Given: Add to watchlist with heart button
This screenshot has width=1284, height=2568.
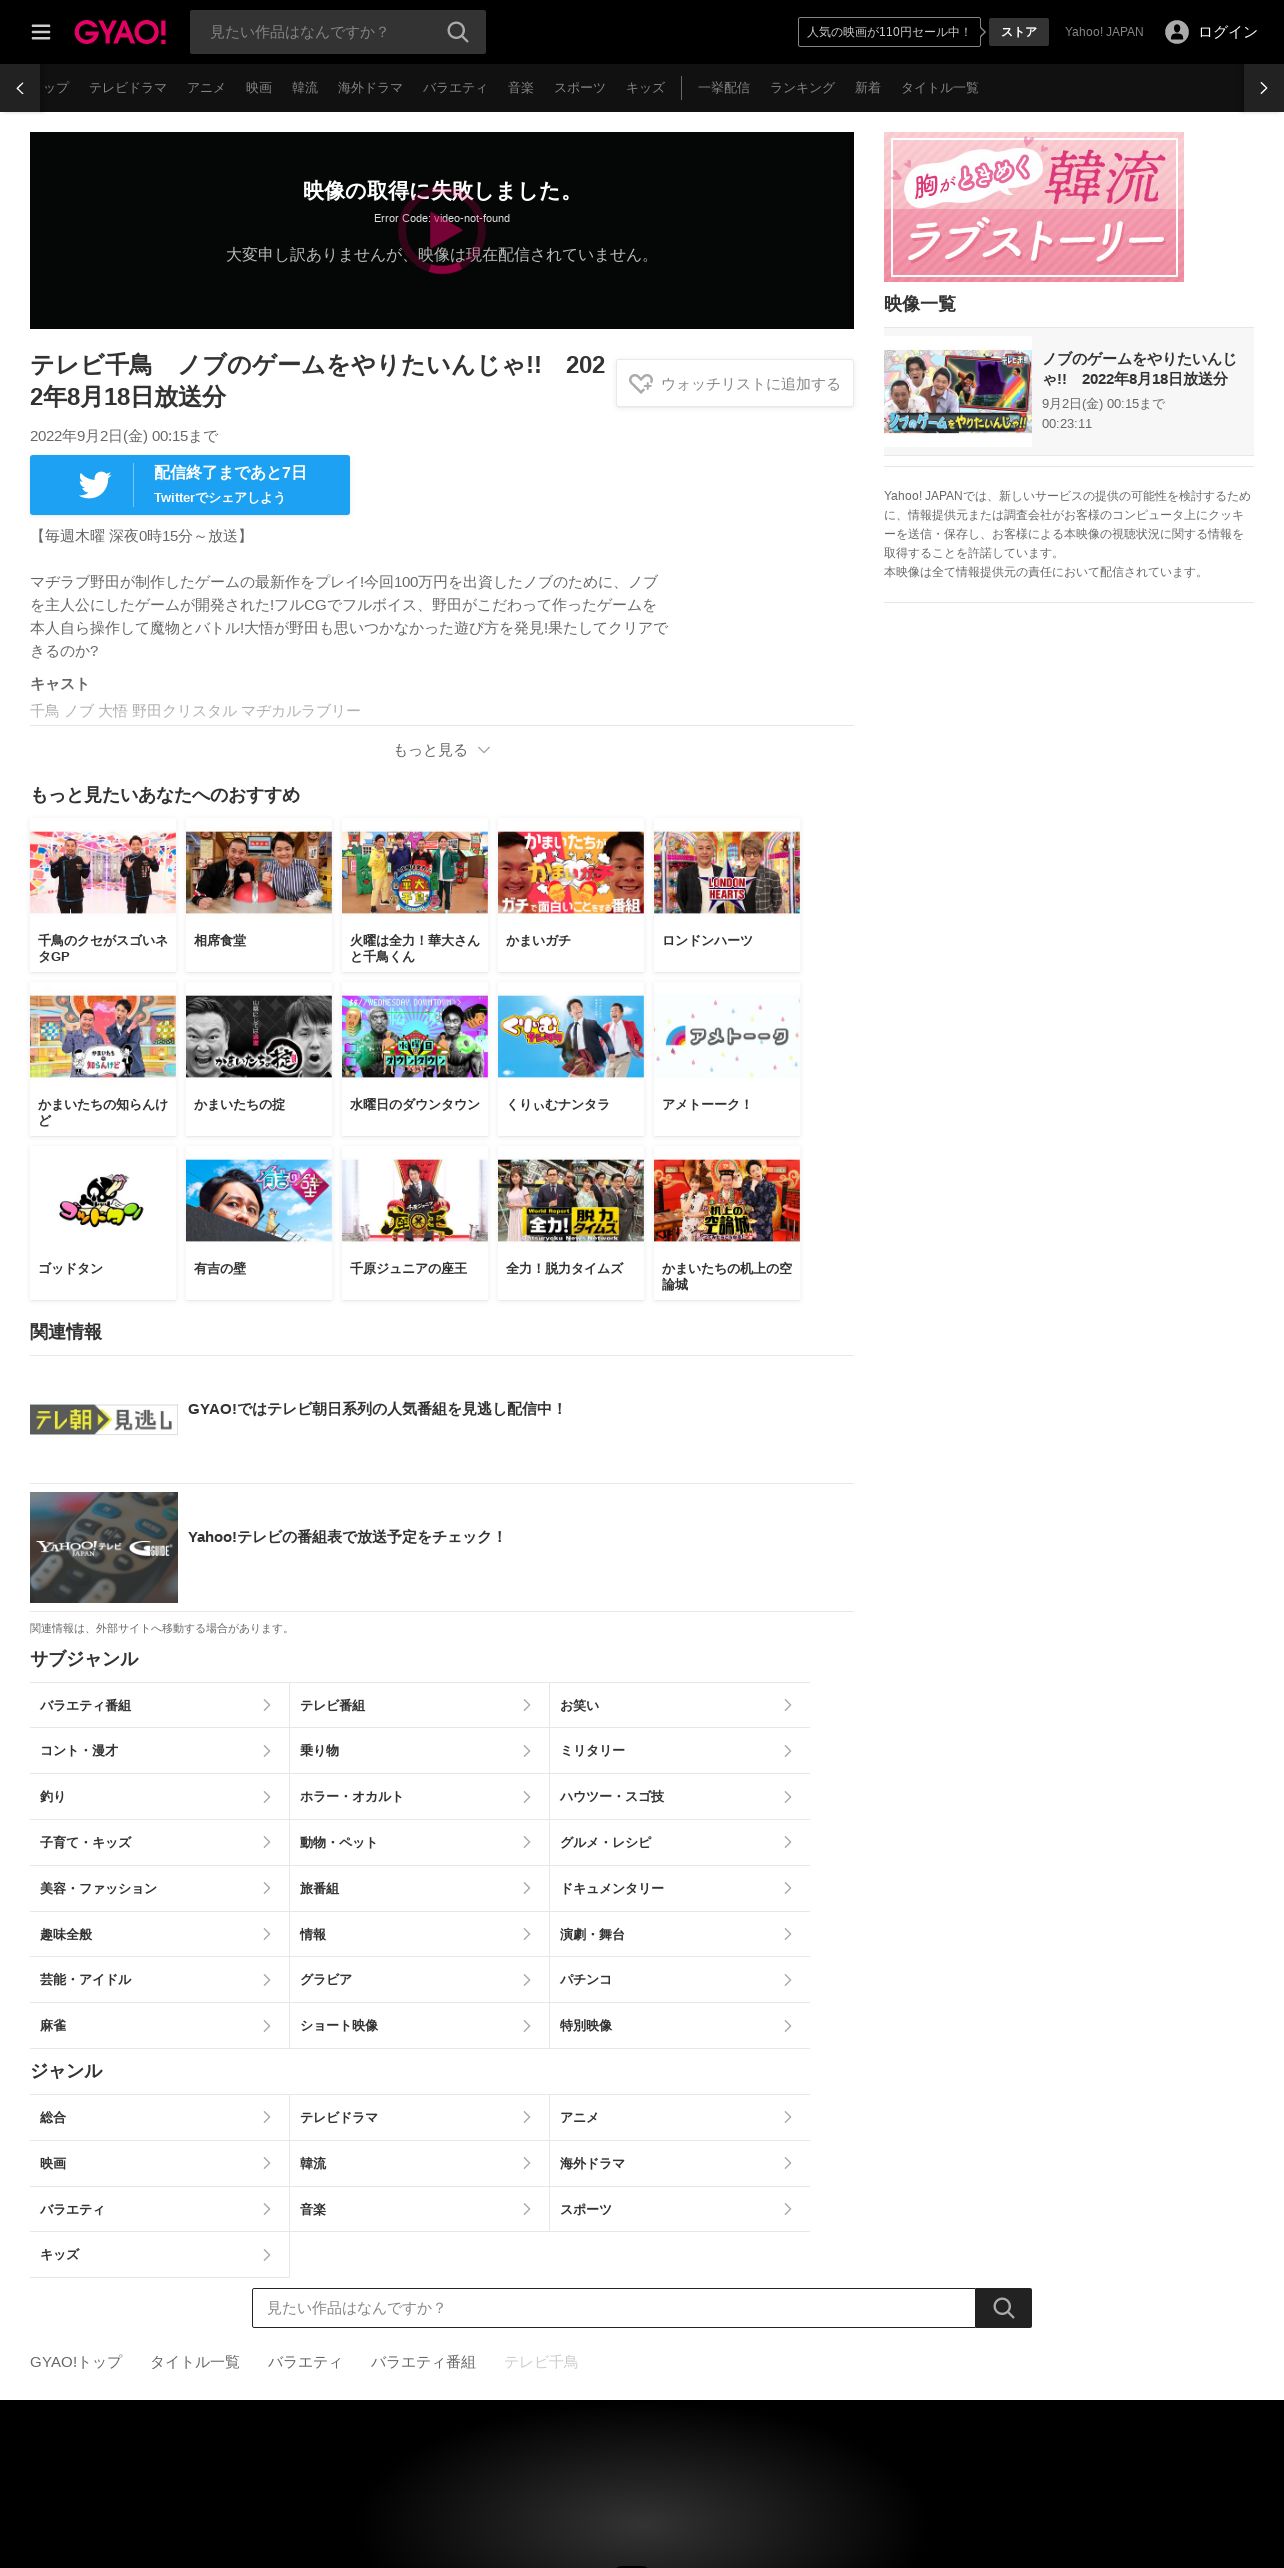Looking at the screenshot, I should (x=735, y=383).
